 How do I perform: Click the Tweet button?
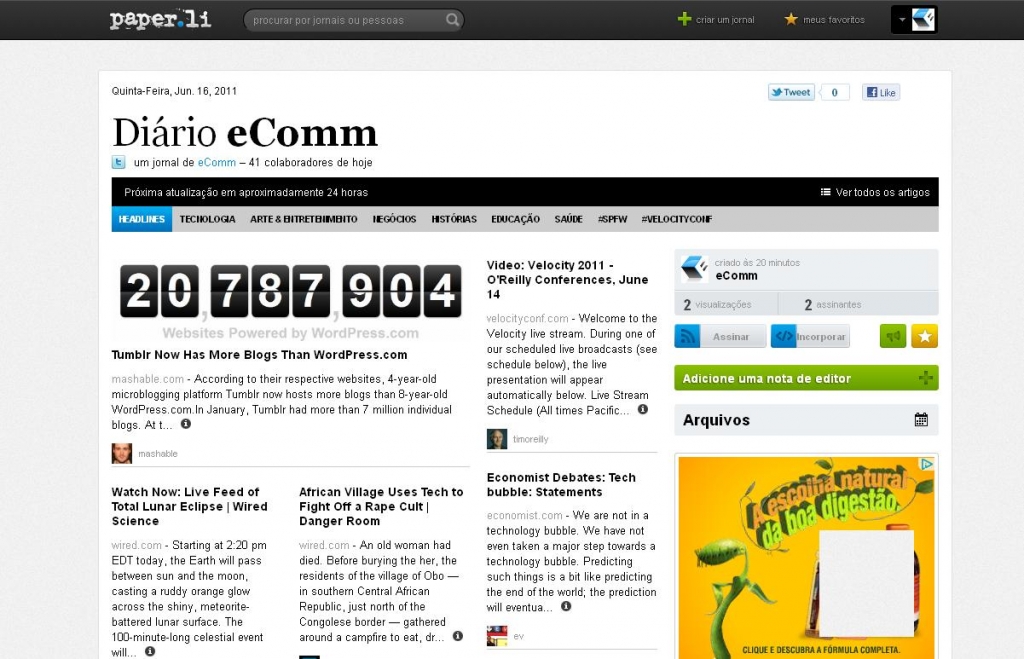coord(791,92)
